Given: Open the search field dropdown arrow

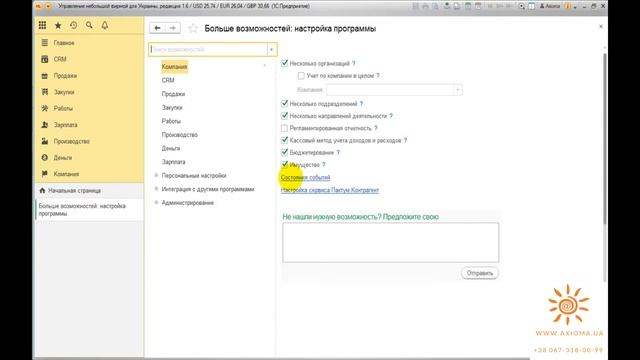Looking at the screenshot, I should pyautogui.click(x=271, y=49).
